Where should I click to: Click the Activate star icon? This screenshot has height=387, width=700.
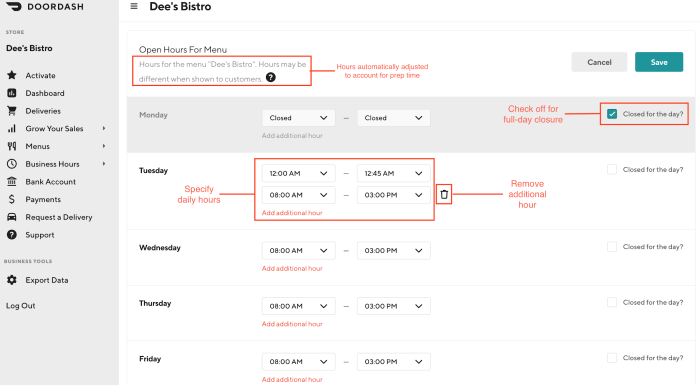click(x=12, y=75)
